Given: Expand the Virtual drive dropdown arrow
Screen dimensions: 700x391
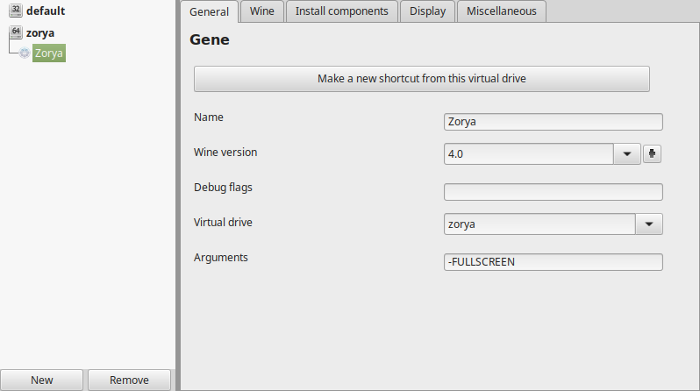Looking at the screenshot, I should tap(649, 224).
